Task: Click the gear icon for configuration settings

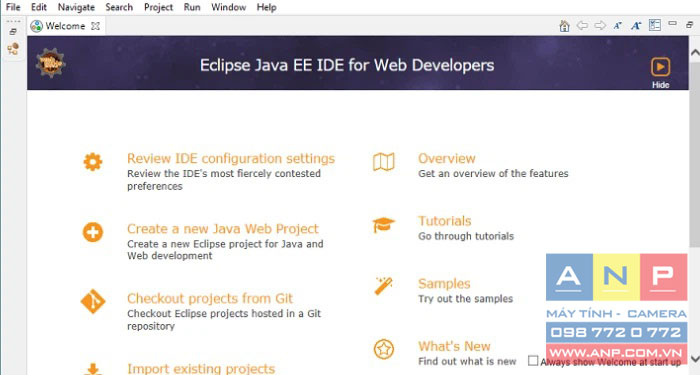Action: point(93,162)
